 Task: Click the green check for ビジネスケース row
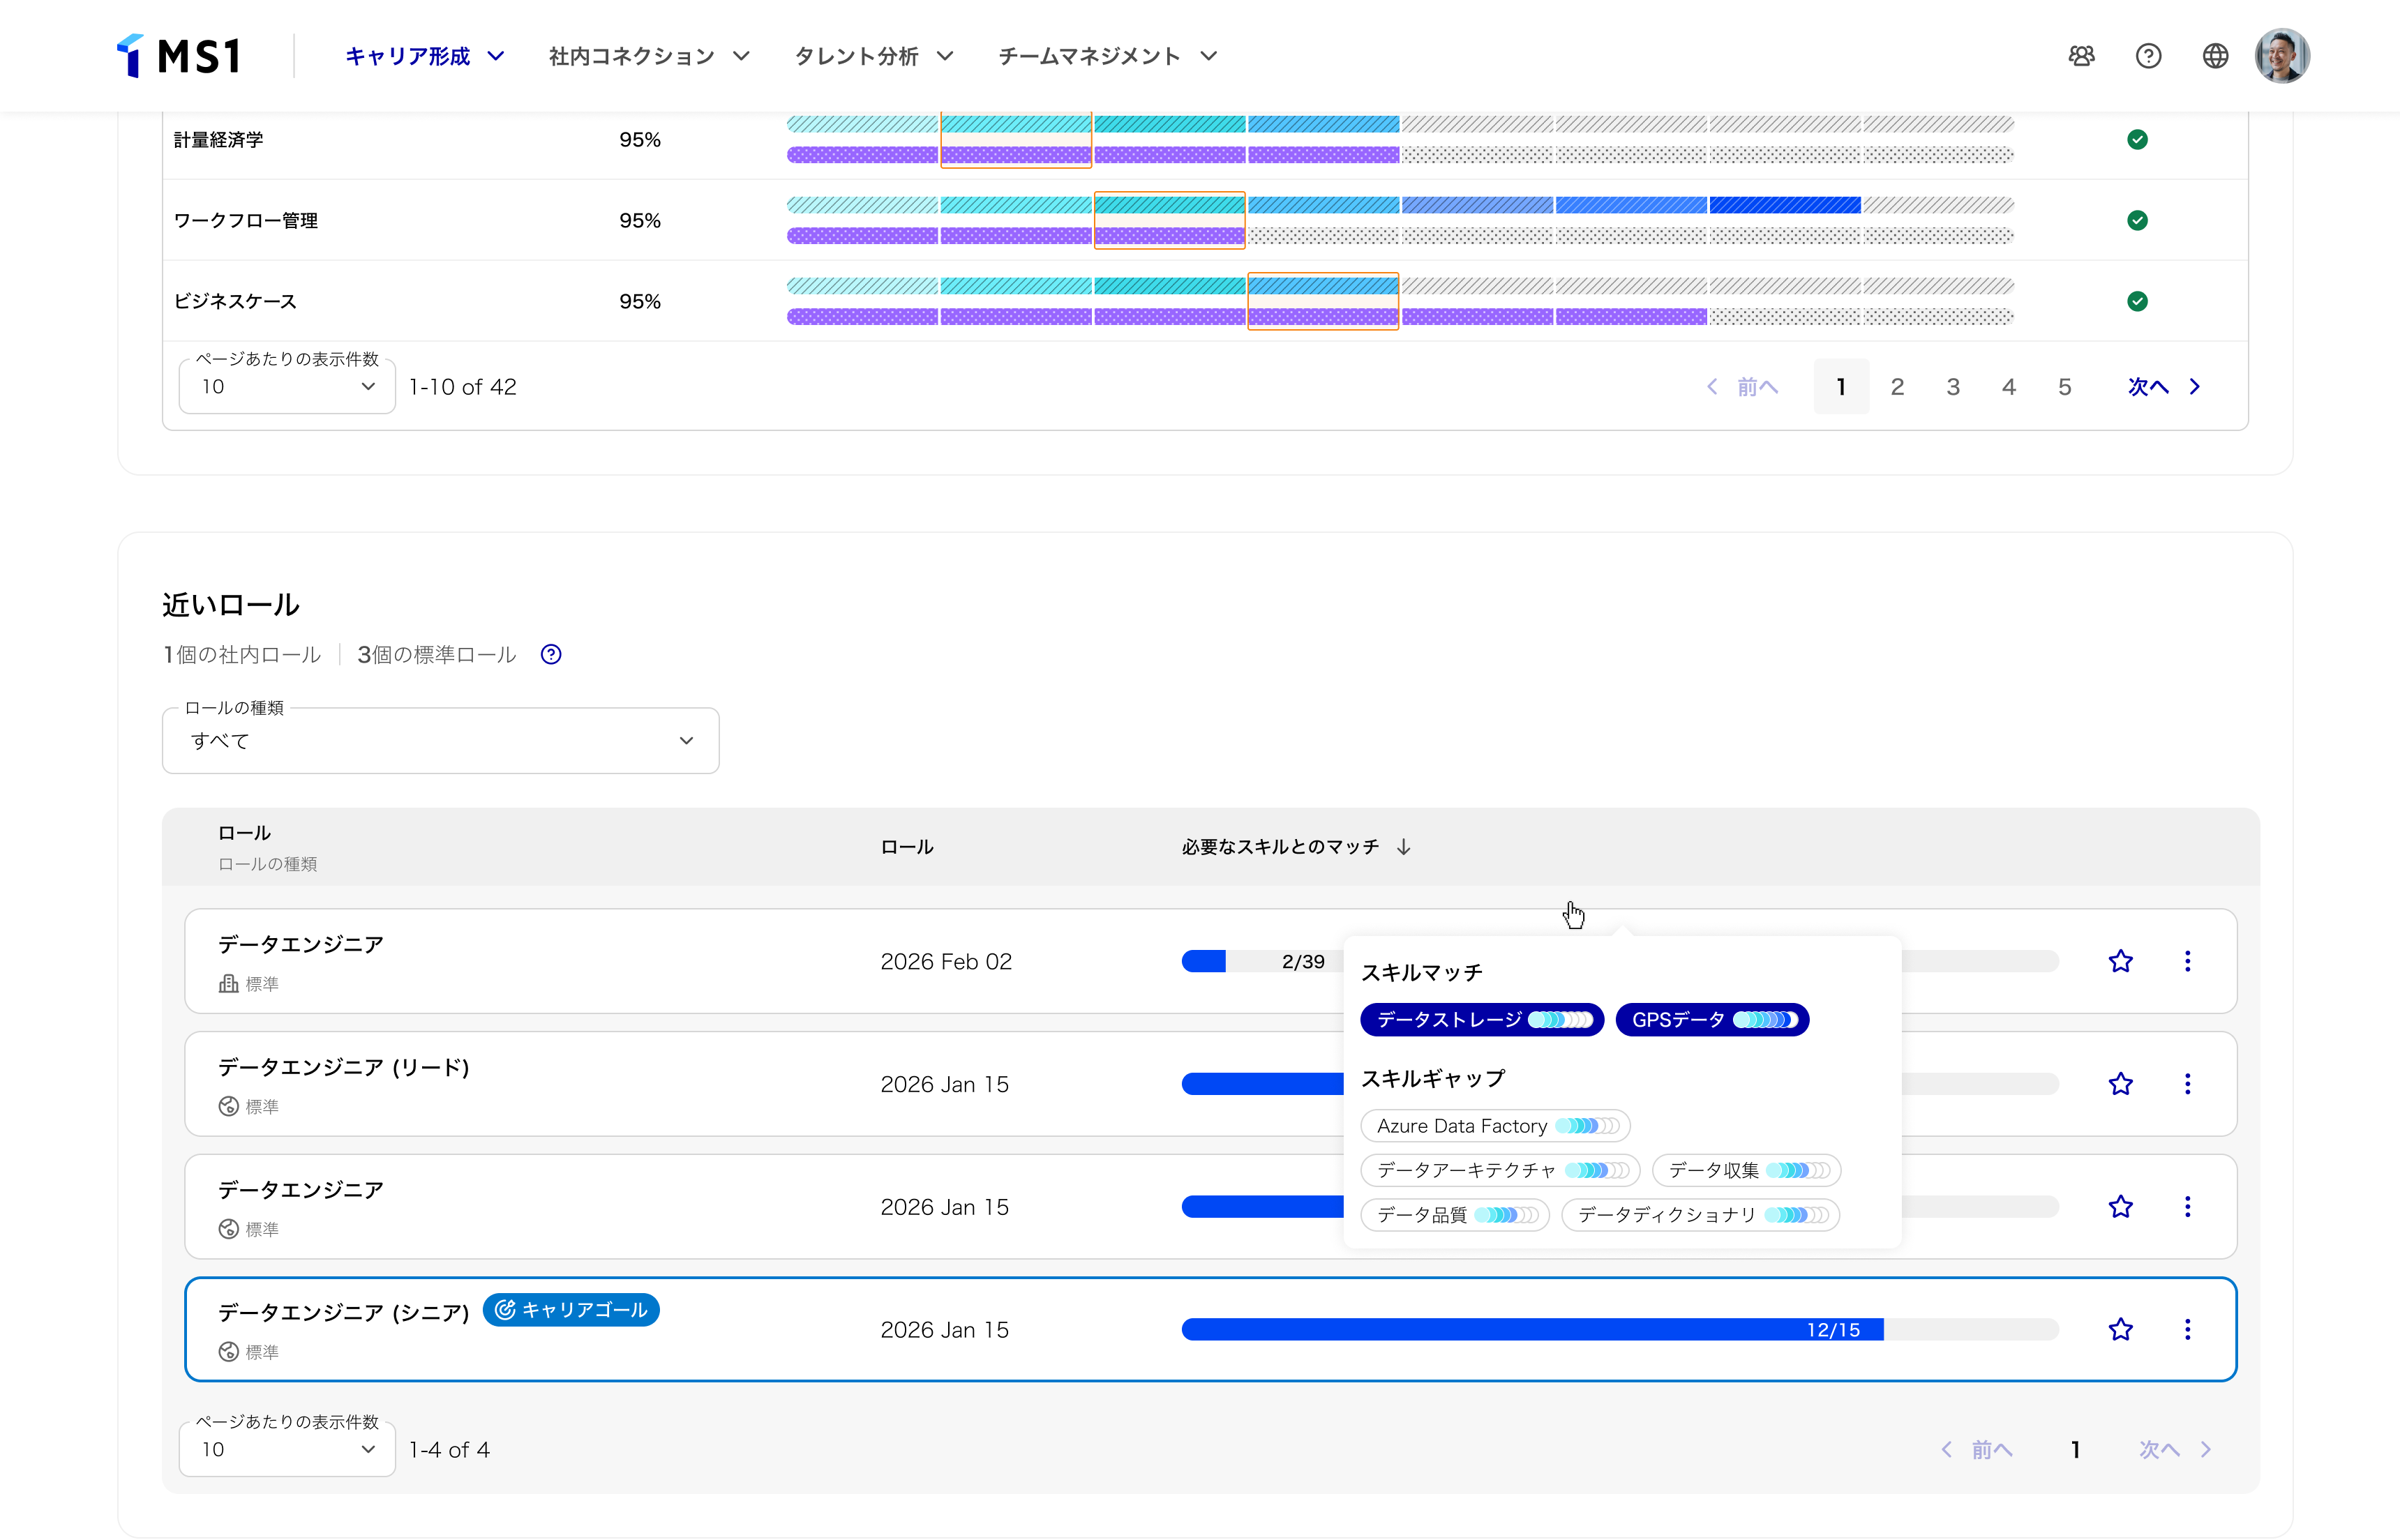click(2137, 302)
